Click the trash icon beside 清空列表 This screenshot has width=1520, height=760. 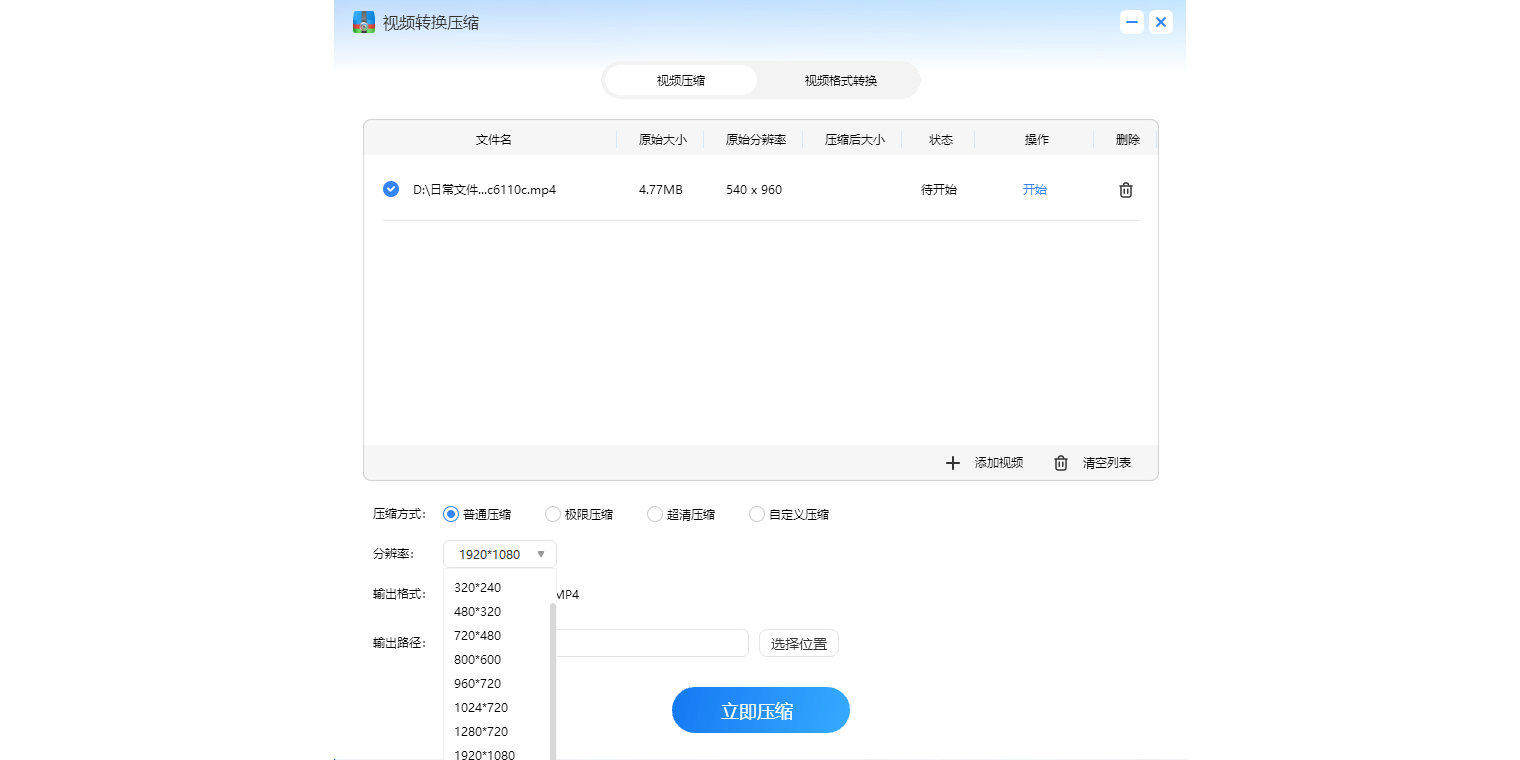pos(1061,463)
